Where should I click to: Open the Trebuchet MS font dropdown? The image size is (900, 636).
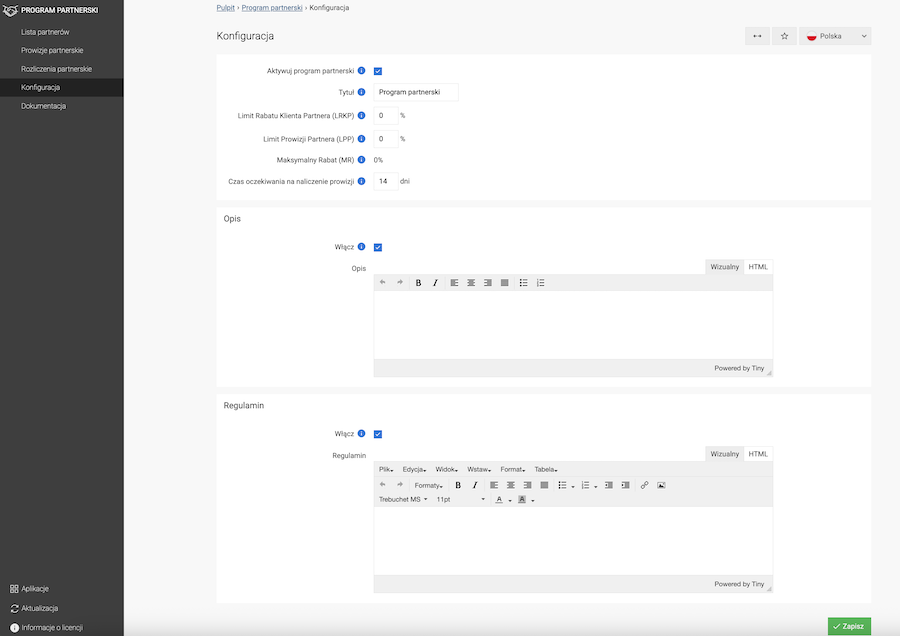403,499
